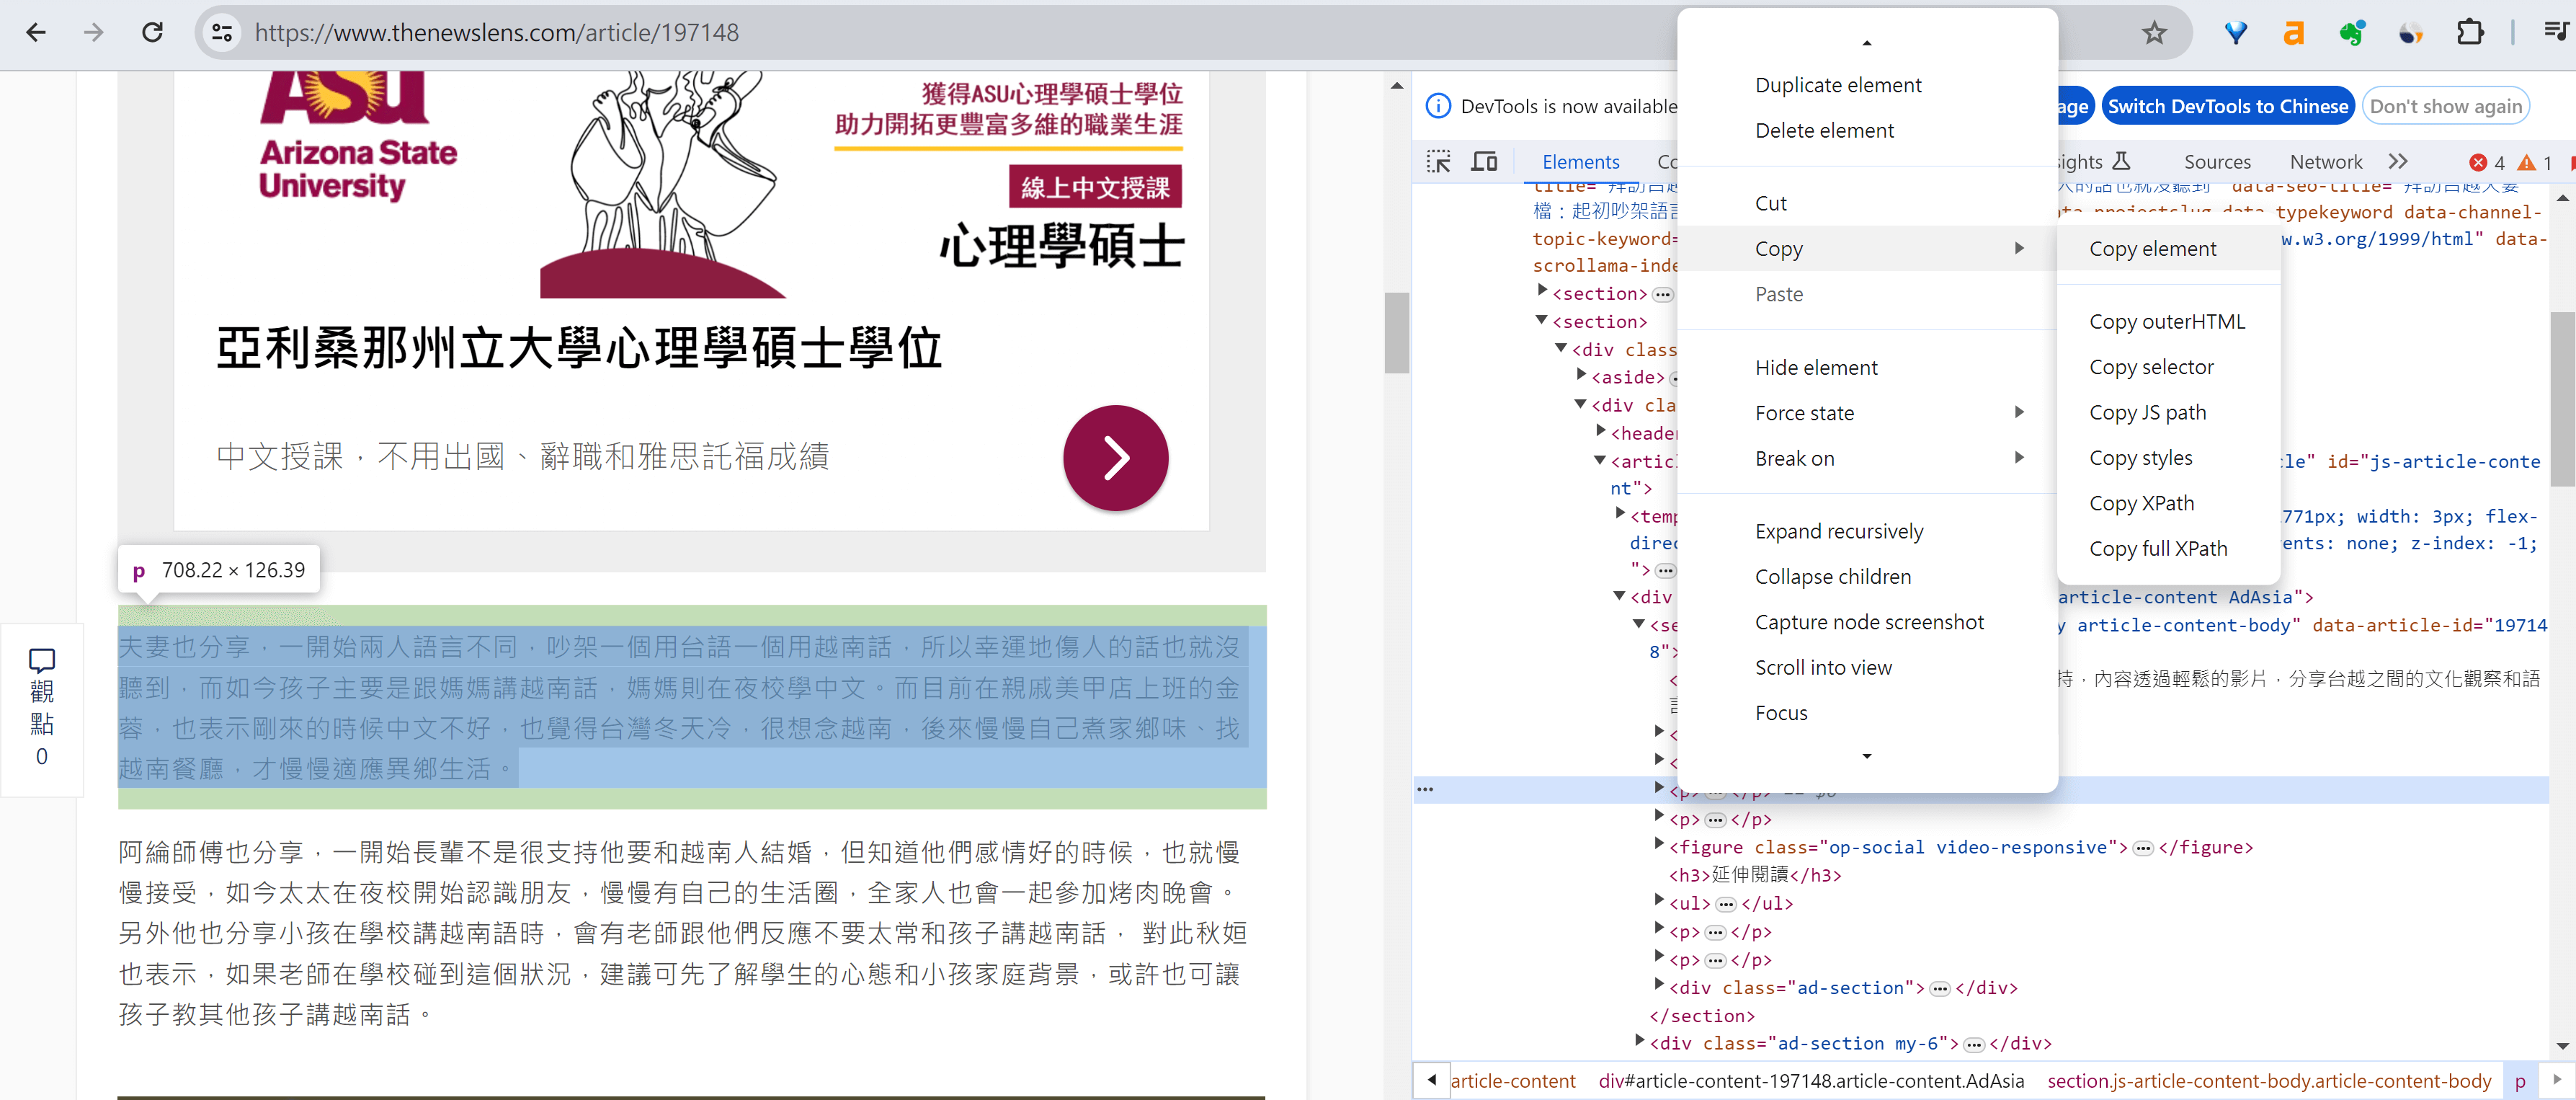This screenshot has height=1100, width=2576.
Task: Collapse the article-content div node
Action: 1619,596
